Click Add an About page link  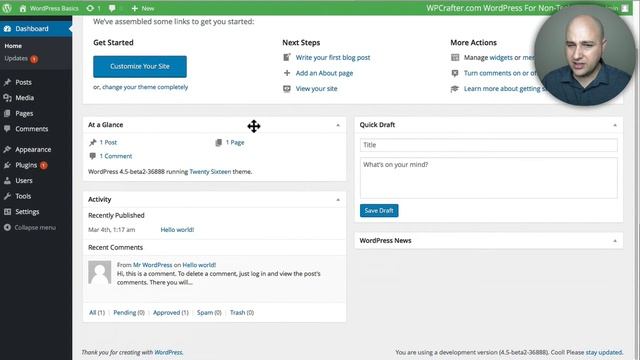[324, 73]
